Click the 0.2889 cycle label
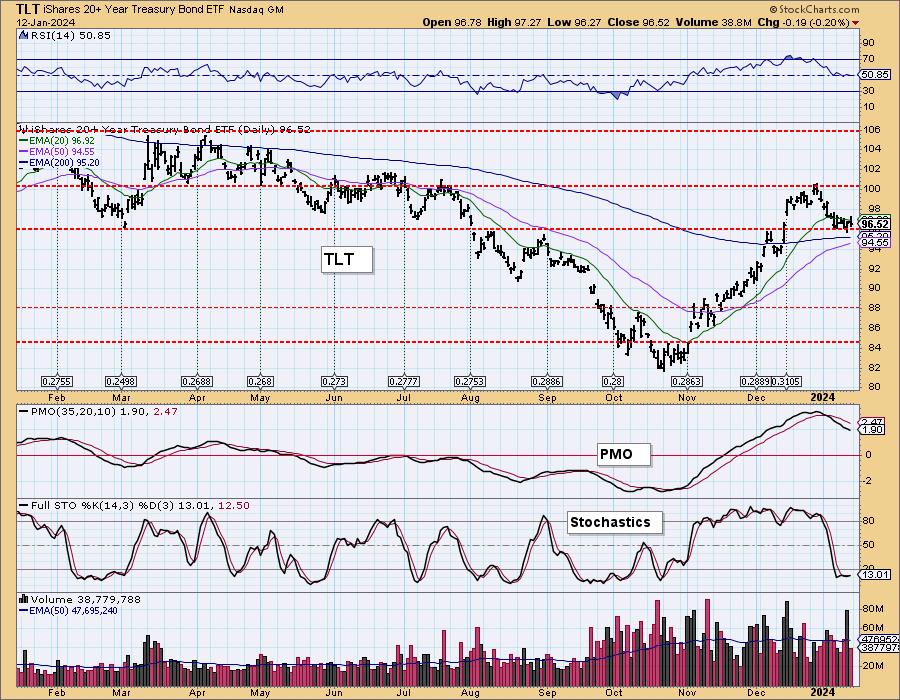 755,382
